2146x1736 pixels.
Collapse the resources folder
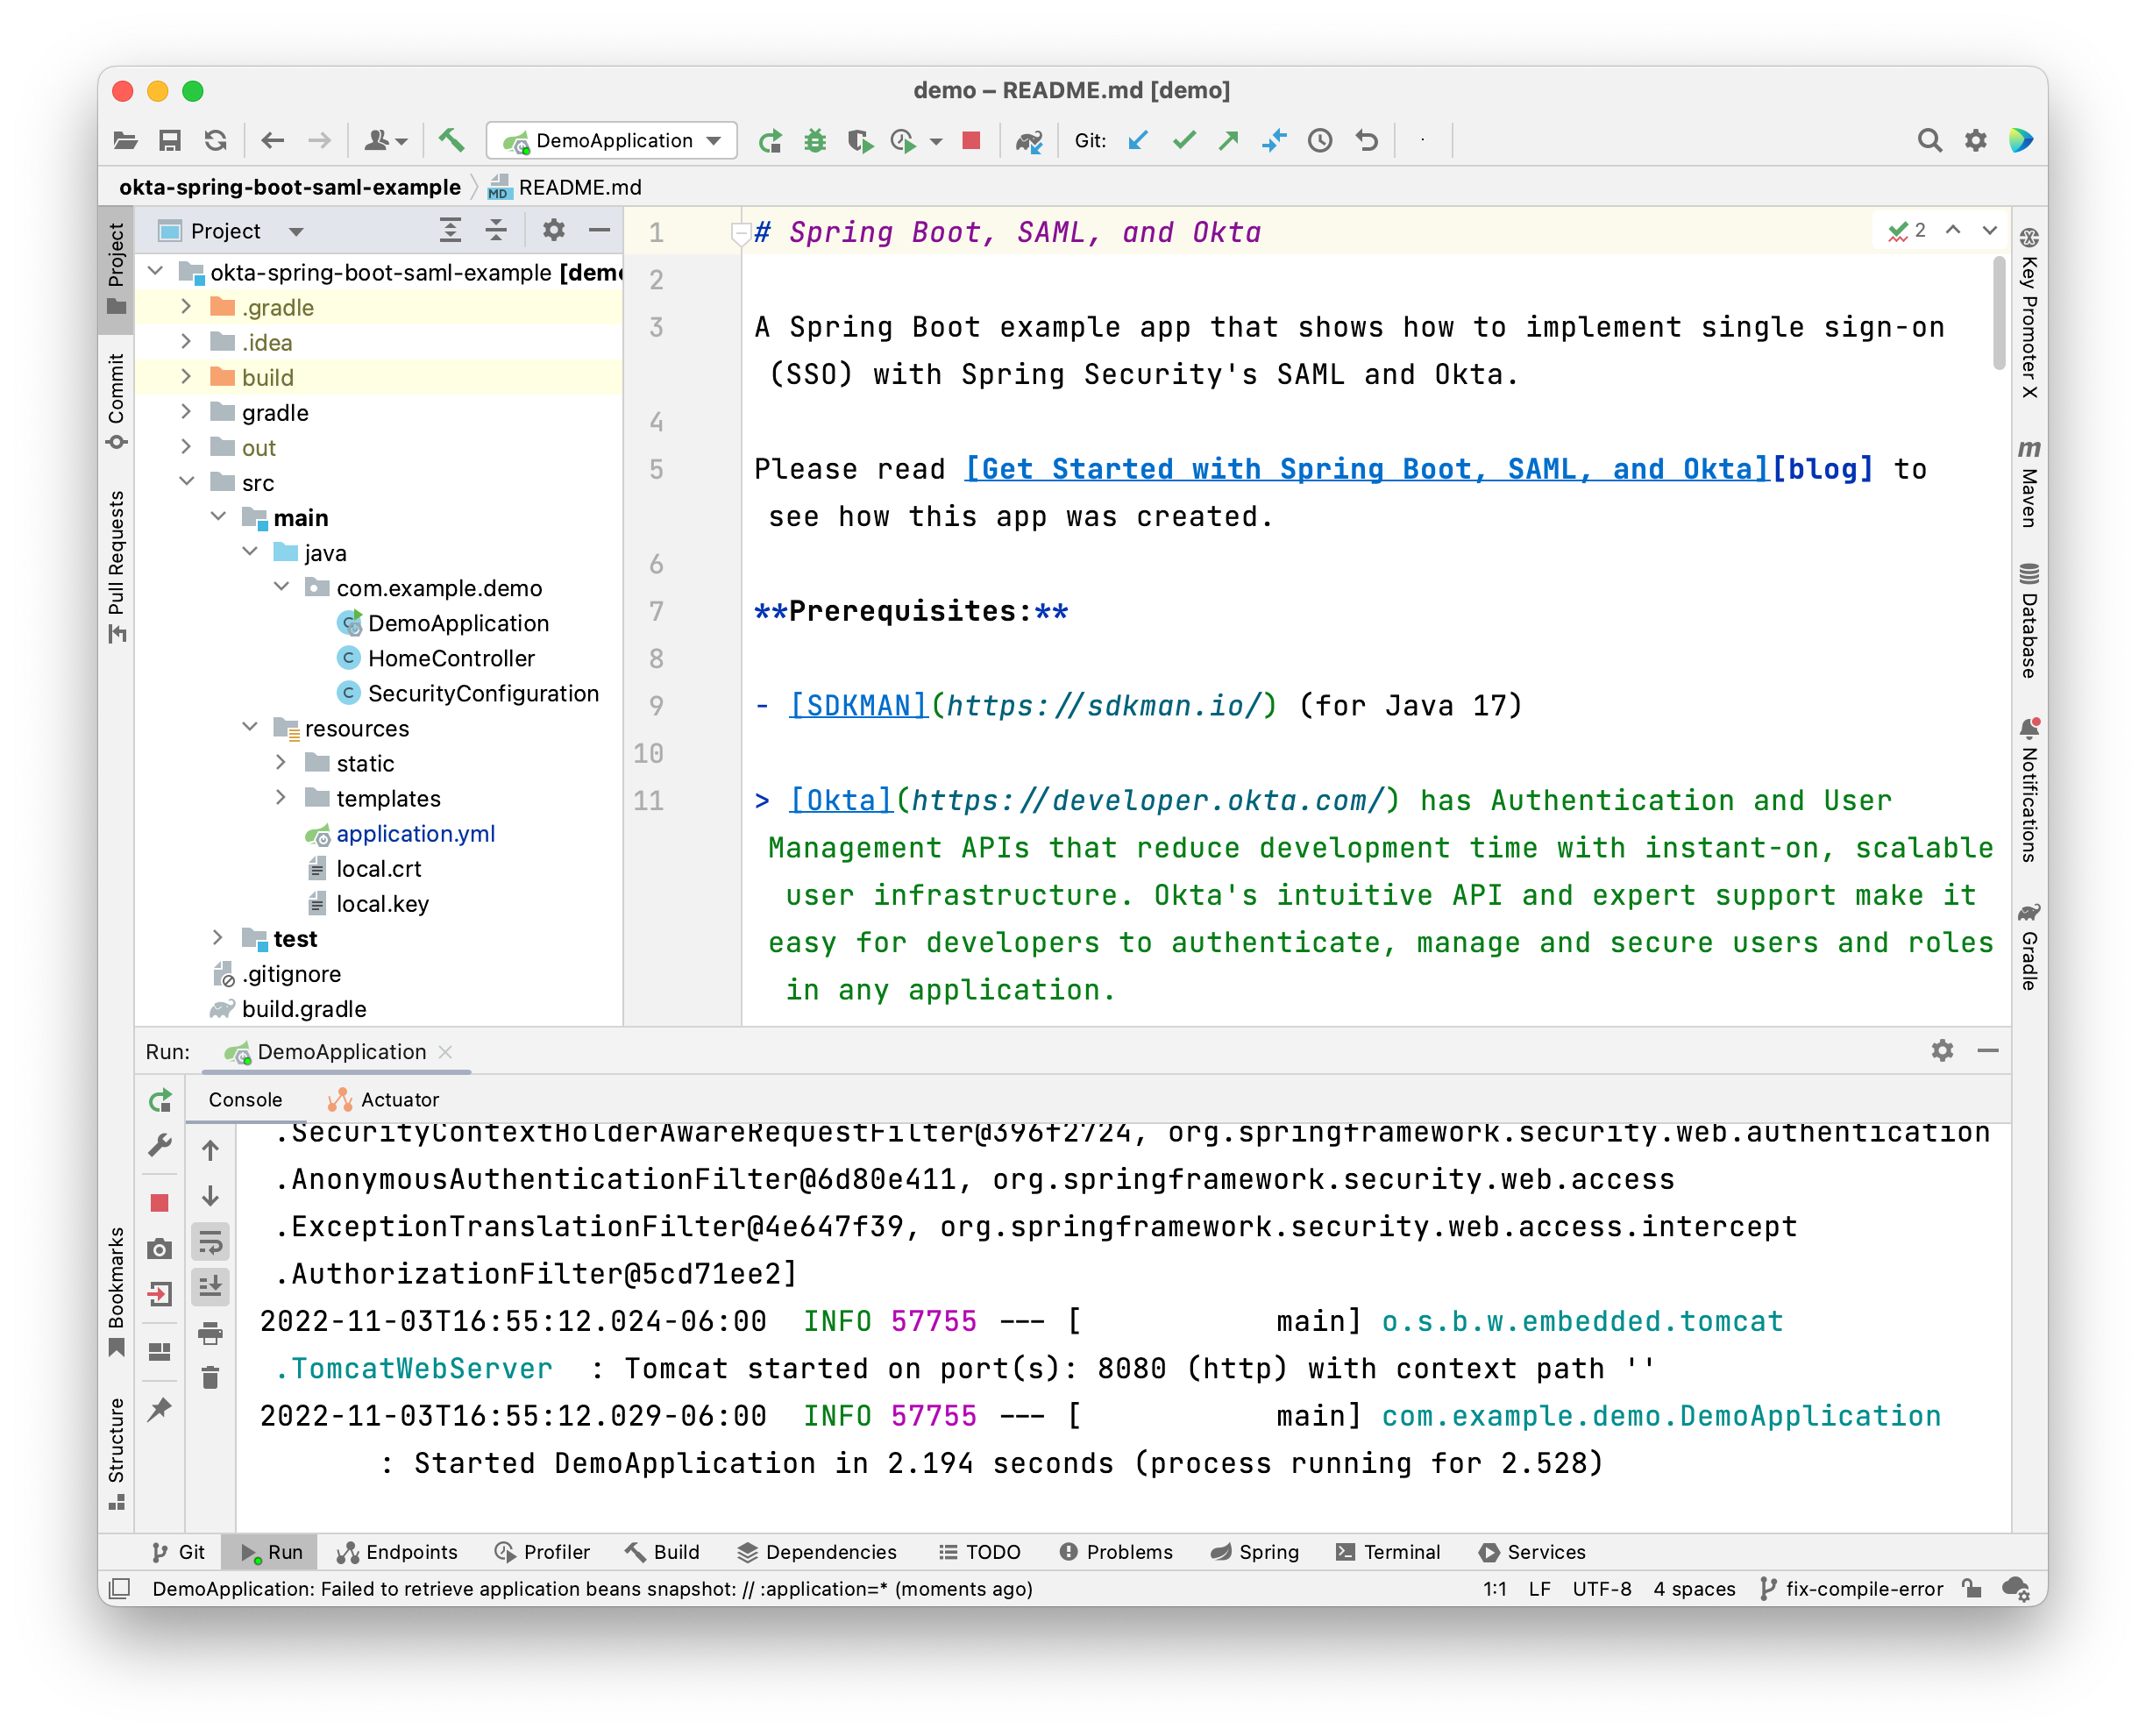(250, 728)
